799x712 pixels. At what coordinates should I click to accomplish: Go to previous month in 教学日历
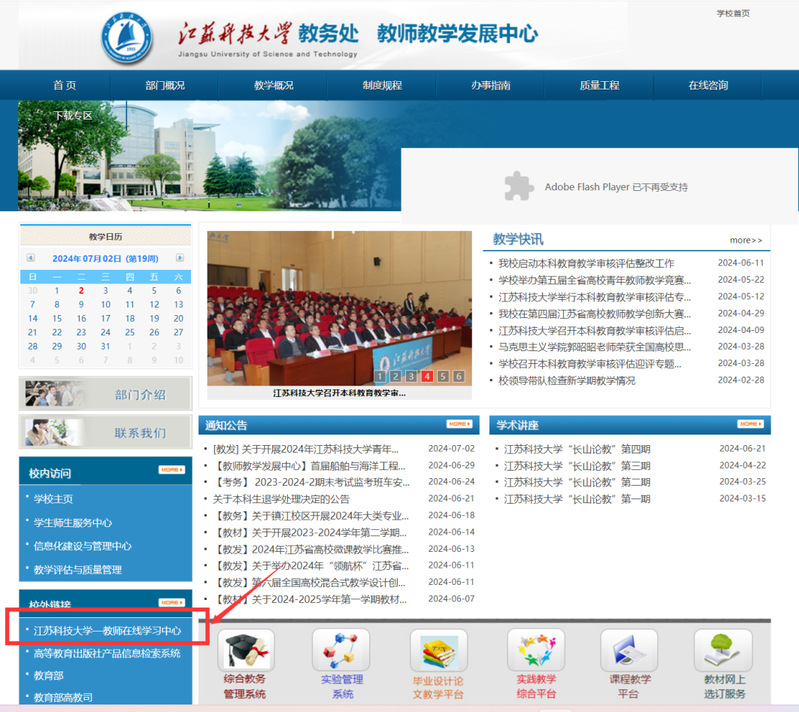point(31,258)
